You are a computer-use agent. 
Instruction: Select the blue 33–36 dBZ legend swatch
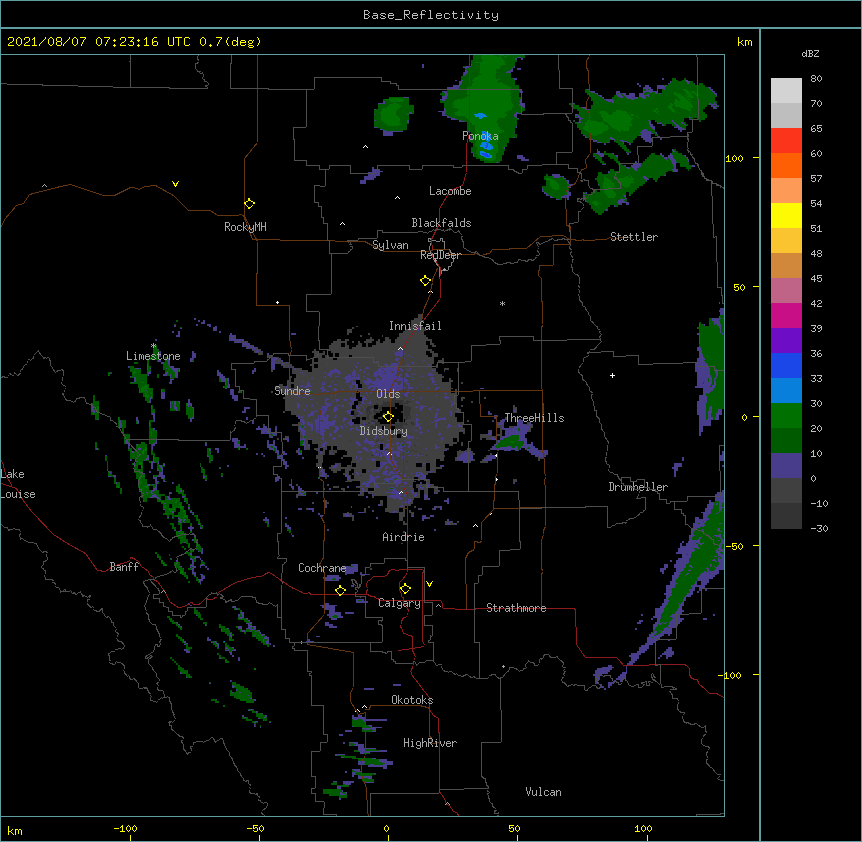pos(786,365)
